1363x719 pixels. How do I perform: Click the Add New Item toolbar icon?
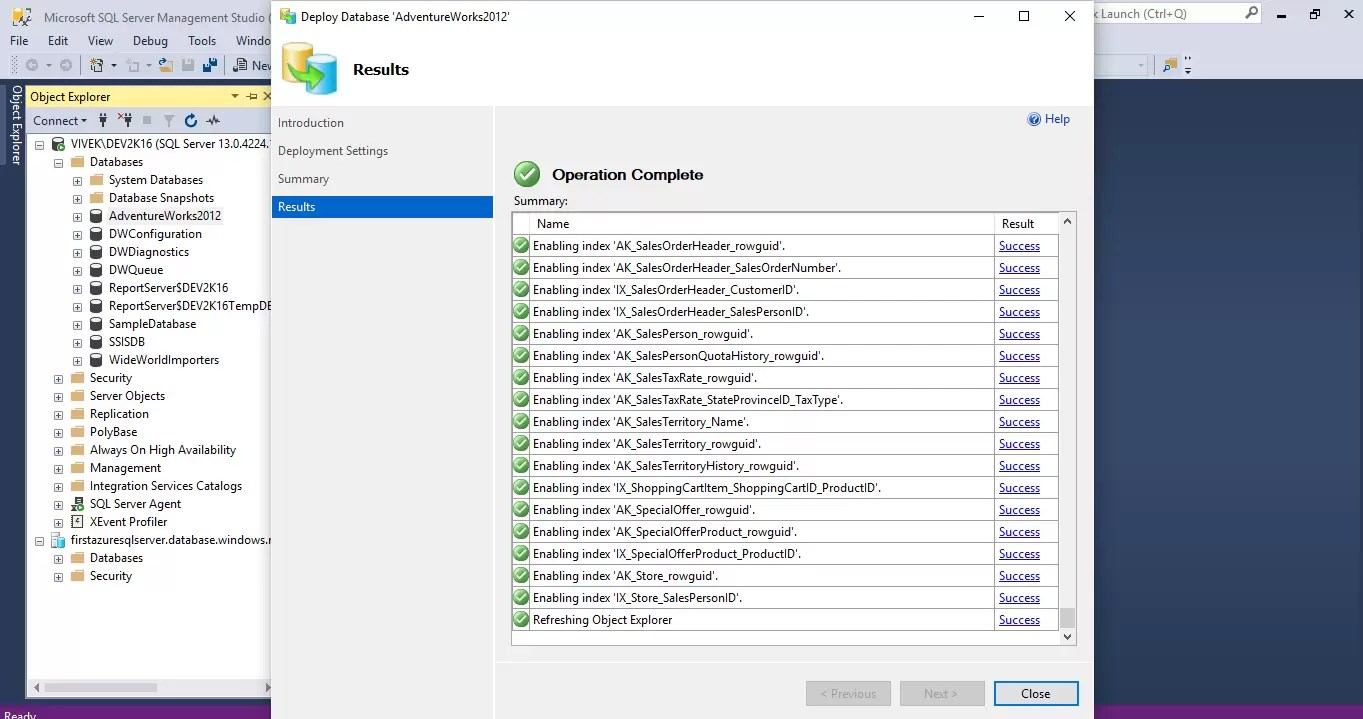coord(132,65)
